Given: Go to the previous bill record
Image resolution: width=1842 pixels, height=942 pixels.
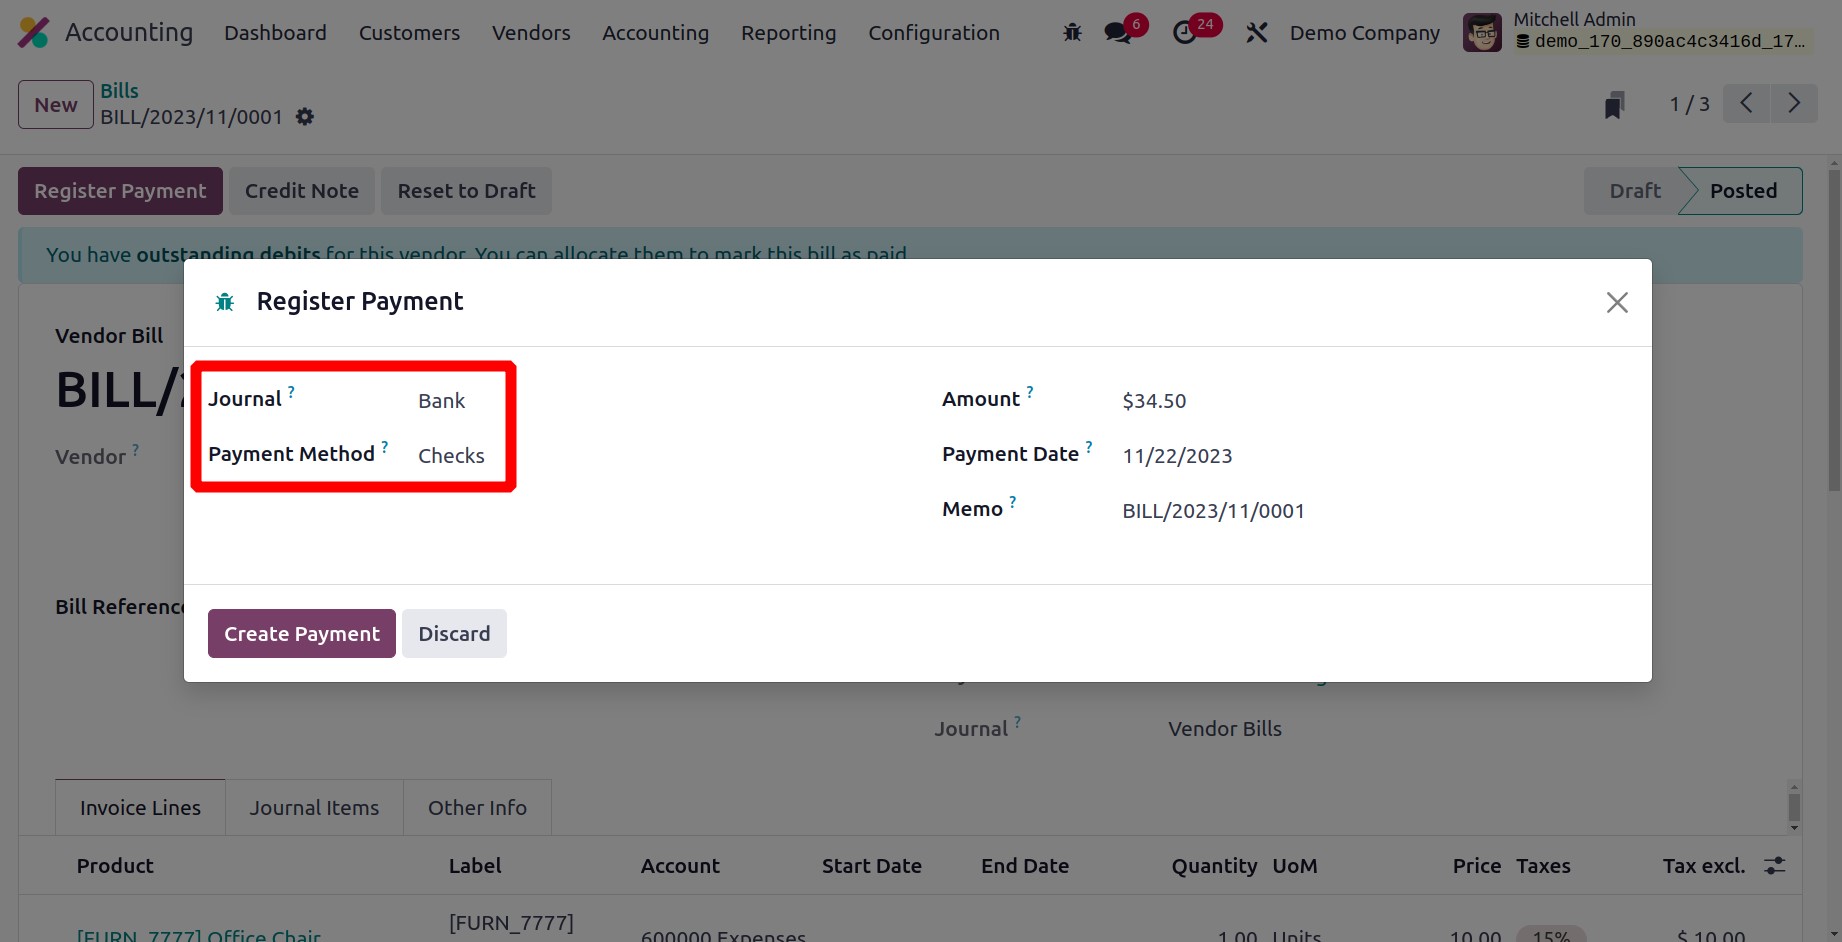Looking at the screenshot, I should pyautogui.click(x=1746, y=103).
